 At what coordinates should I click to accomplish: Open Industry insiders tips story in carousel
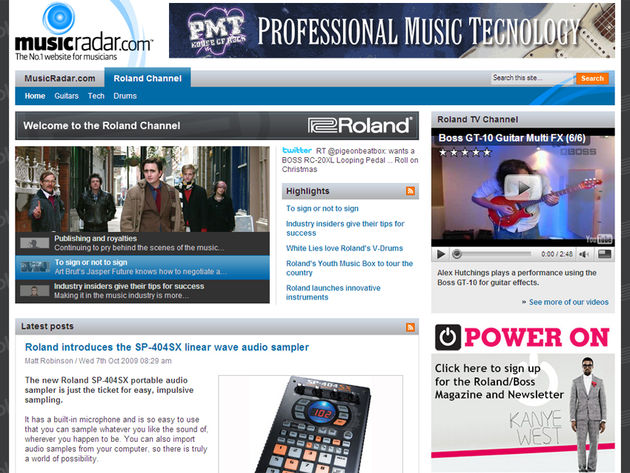[142, 291]
